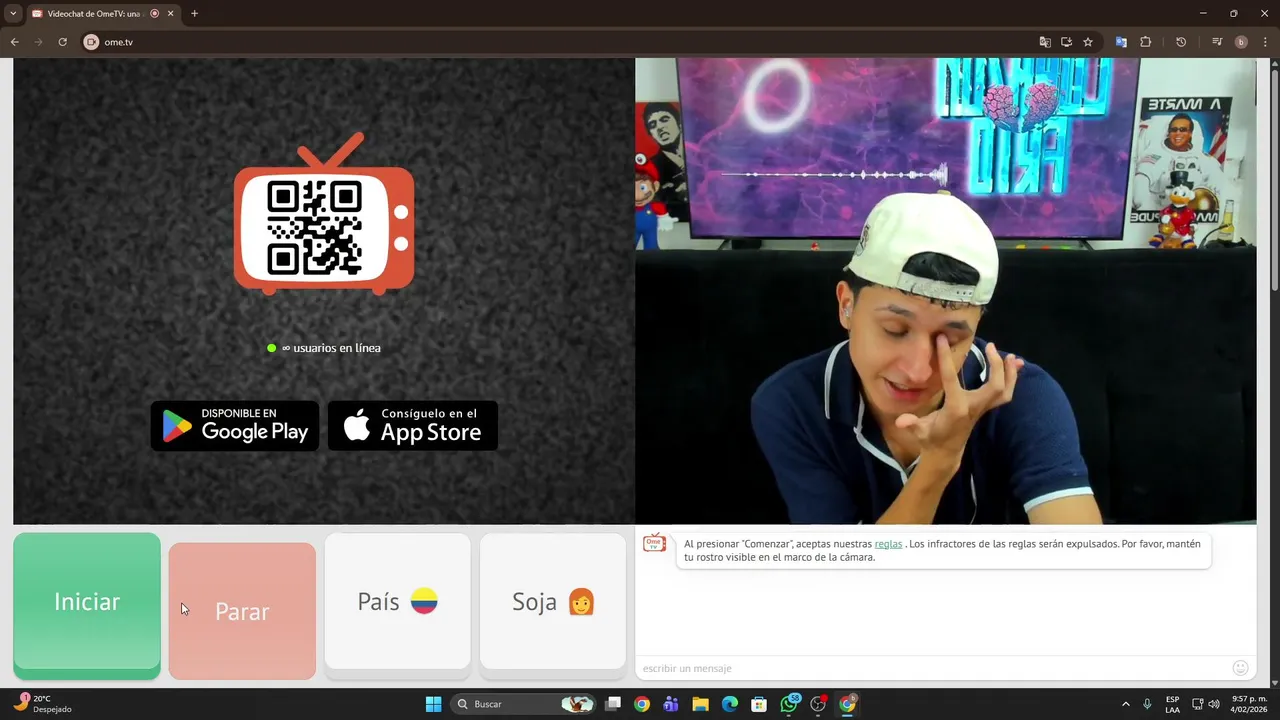Bookmark this page with the star
Image resolution: width=1280 pixels, height=720 pixels.
coord(1088,42)
